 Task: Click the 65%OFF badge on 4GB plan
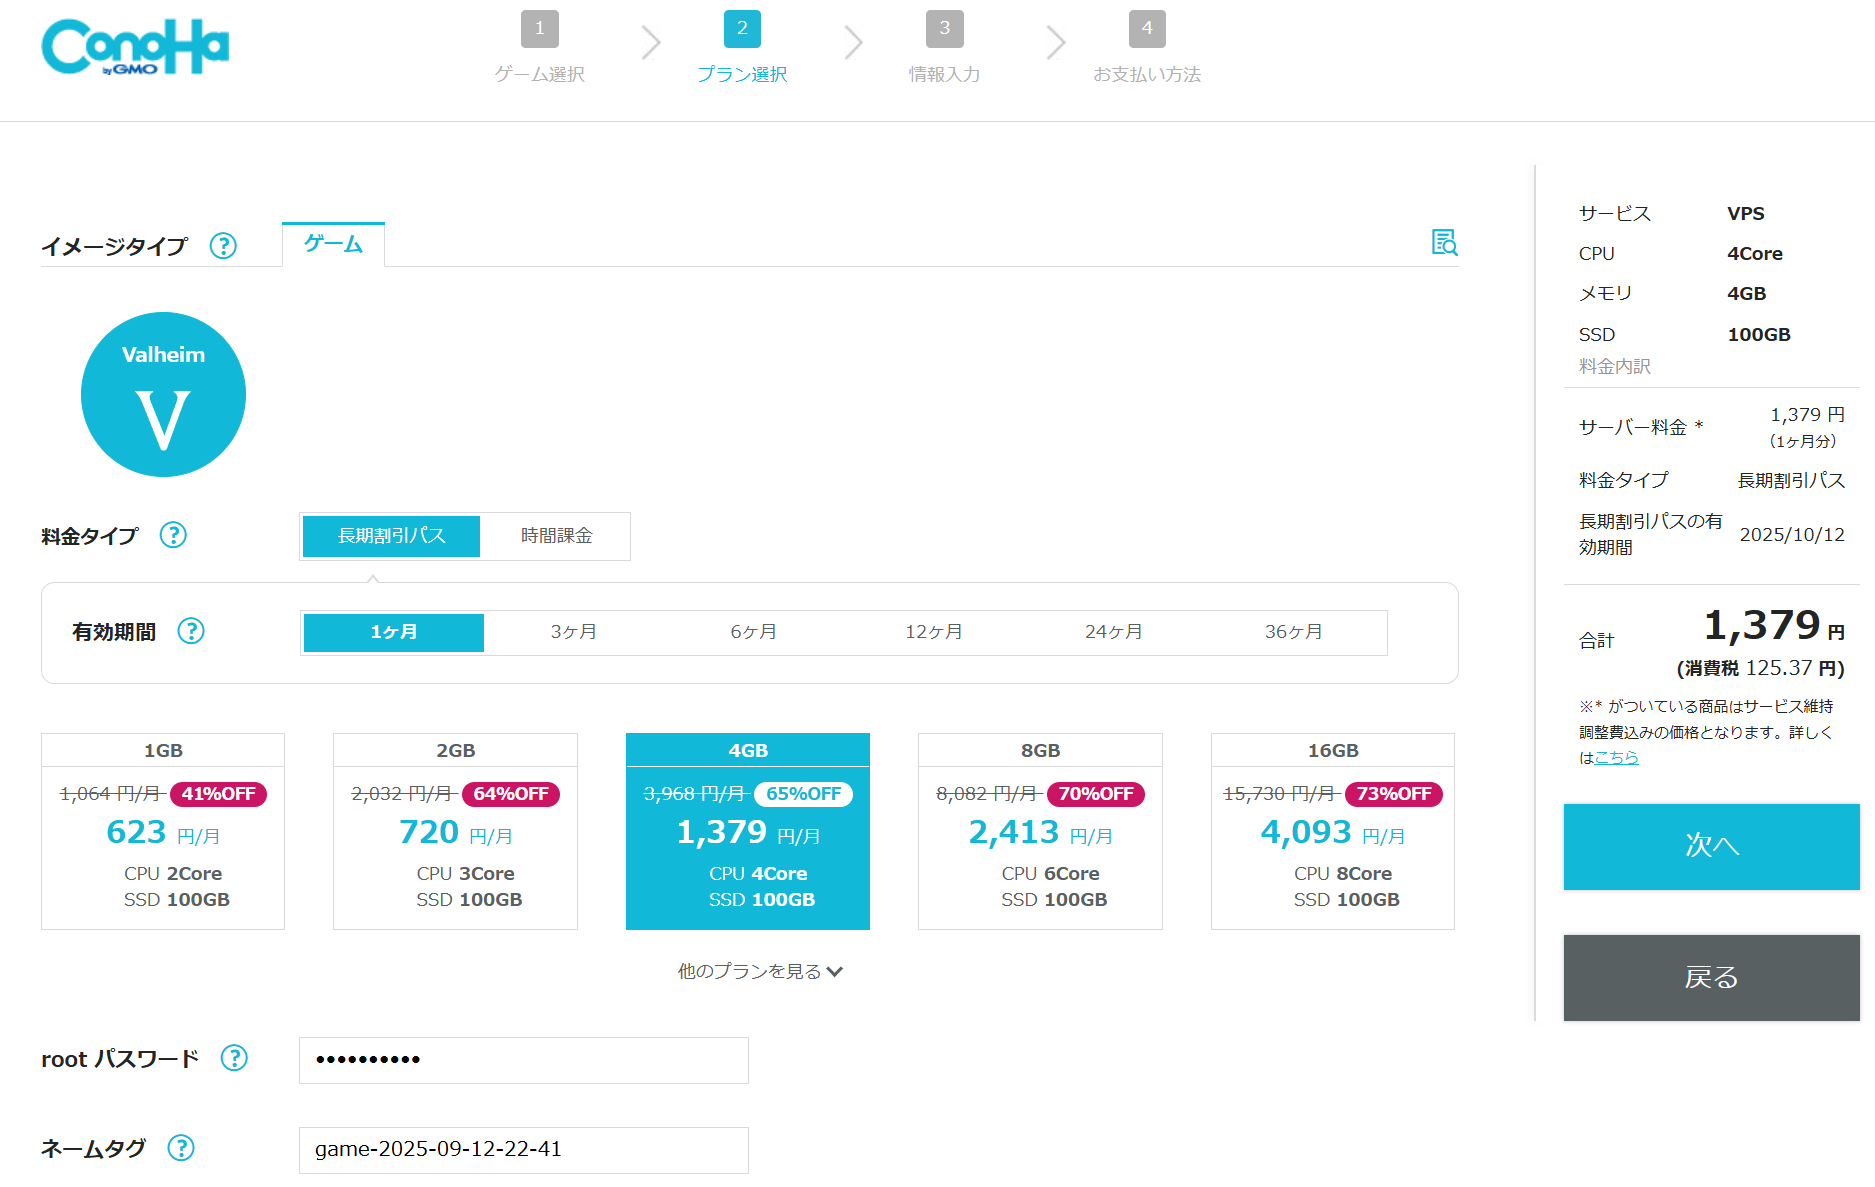(x=803, y=794)
